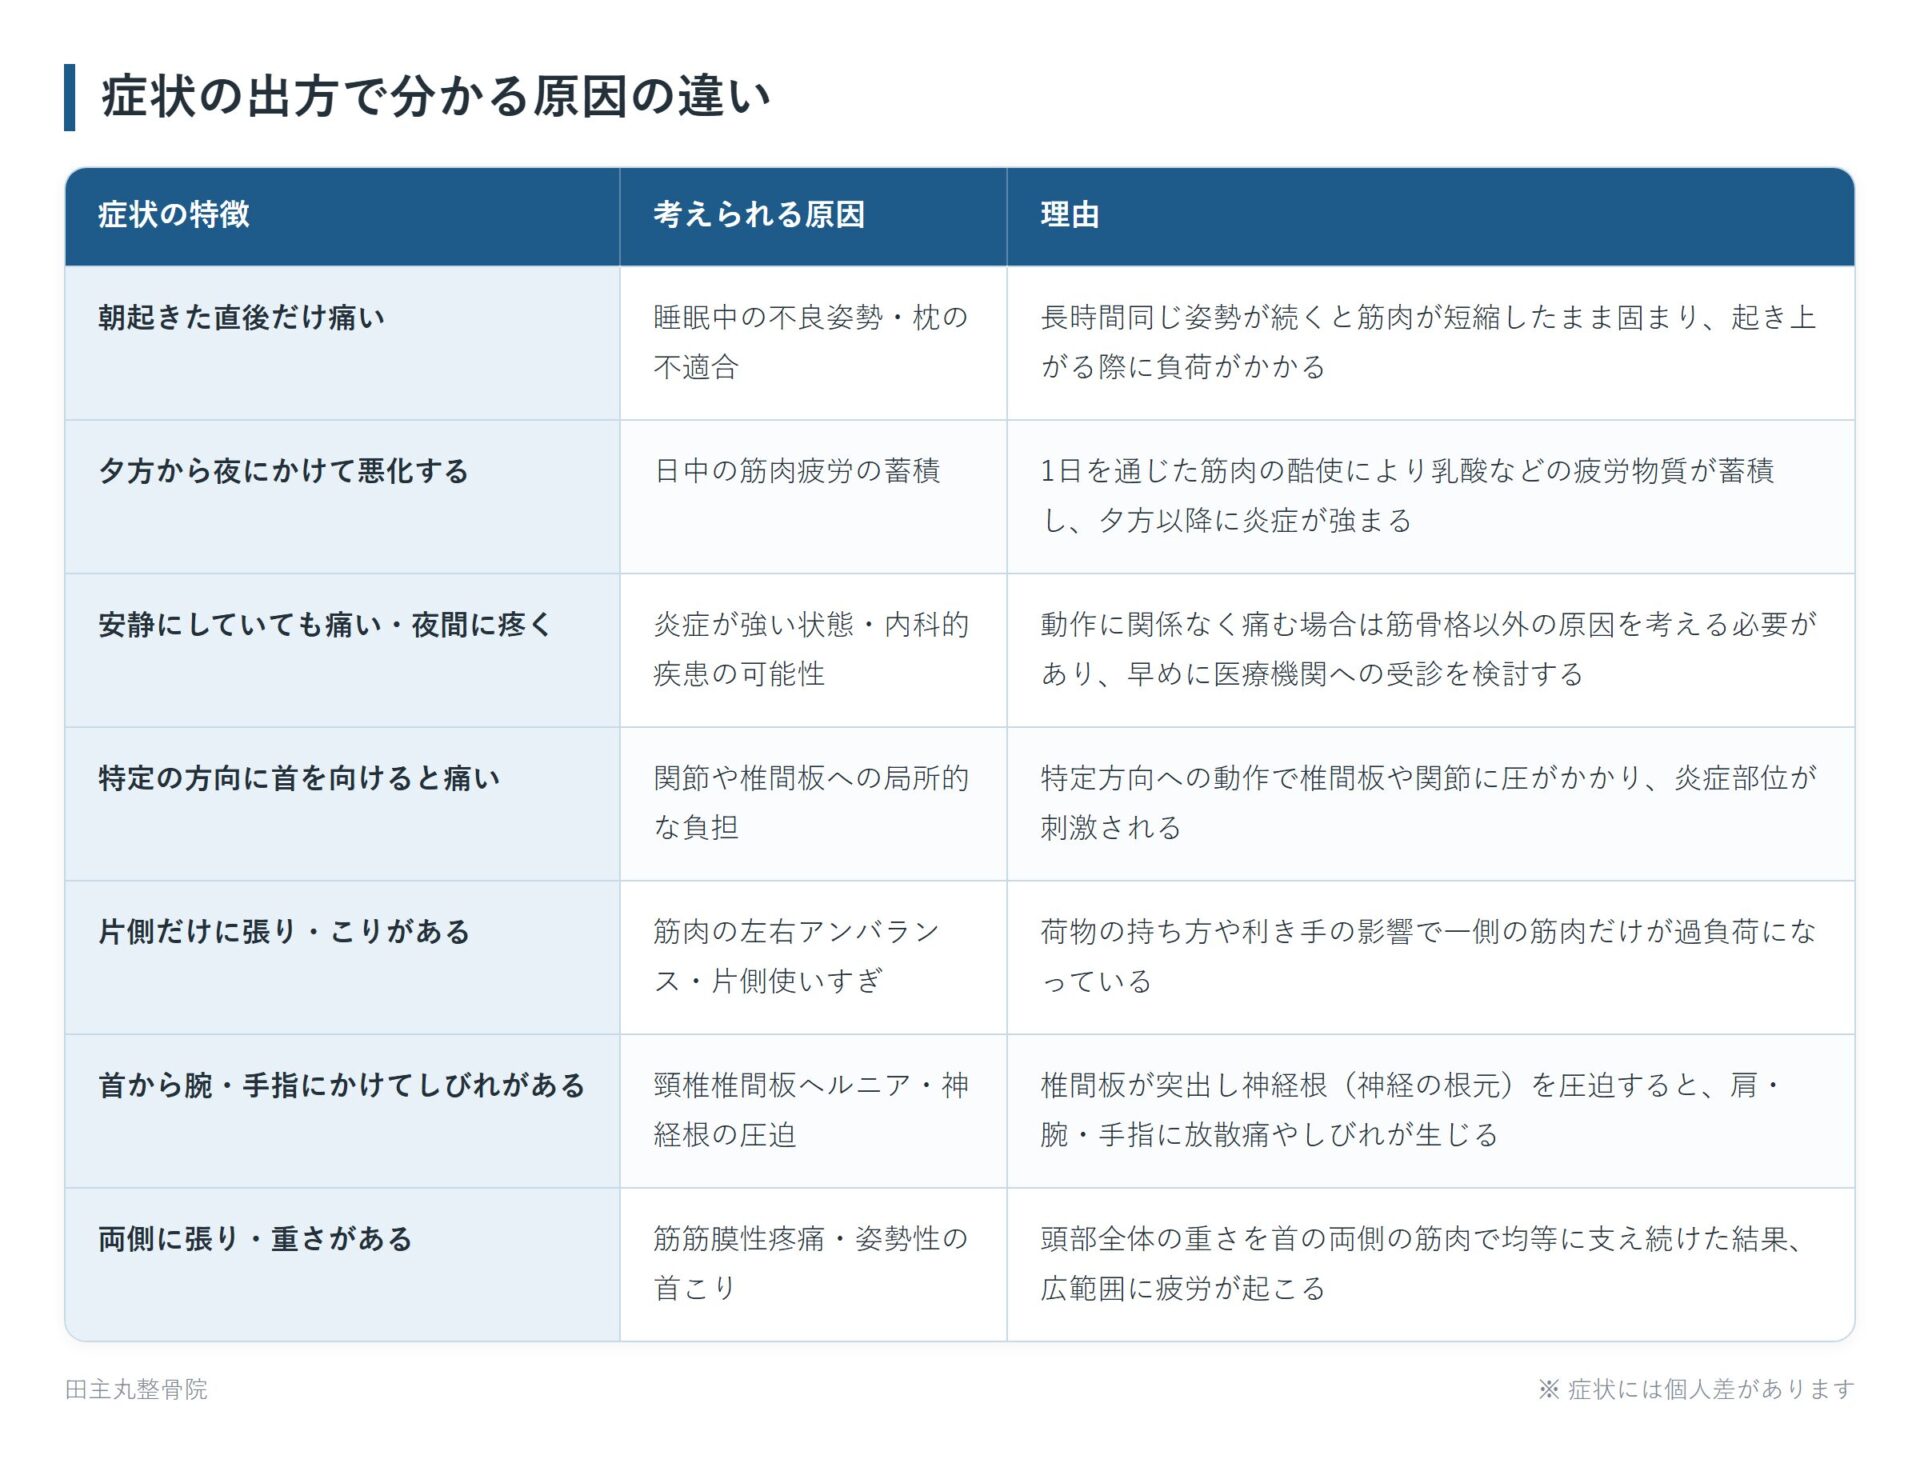Click the reason starting 動作に関係なく痛む場合
The image size is (1920, 1475).
(1430, 650)
